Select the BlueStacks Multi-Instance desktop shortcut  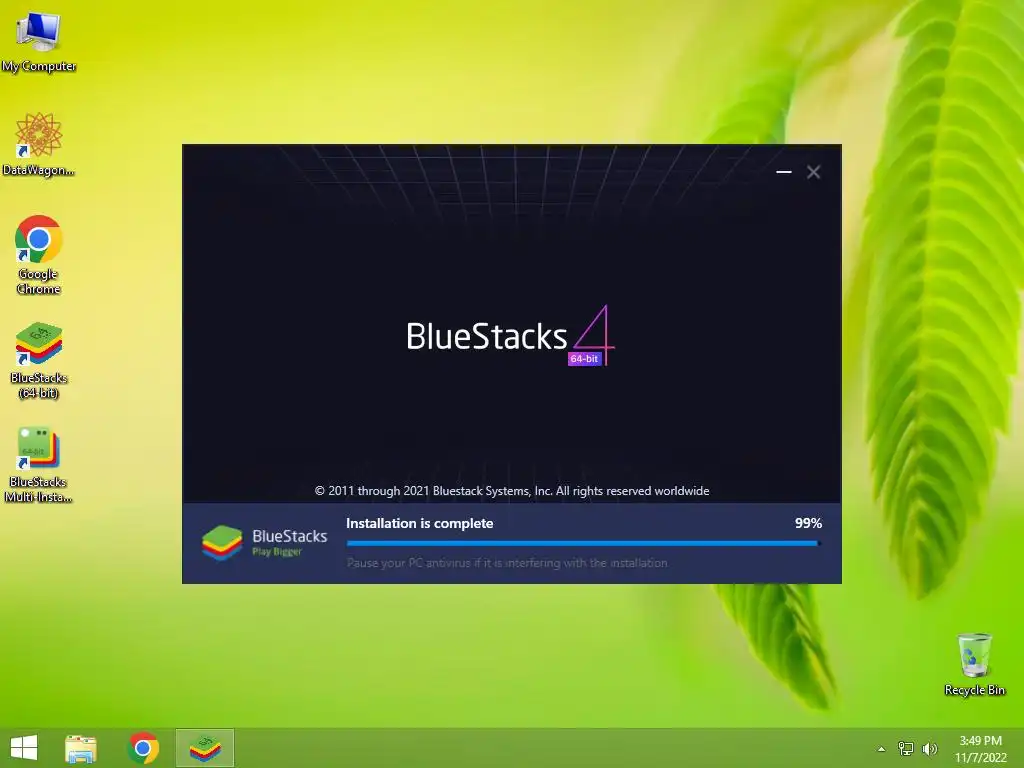tap(39, 464)
